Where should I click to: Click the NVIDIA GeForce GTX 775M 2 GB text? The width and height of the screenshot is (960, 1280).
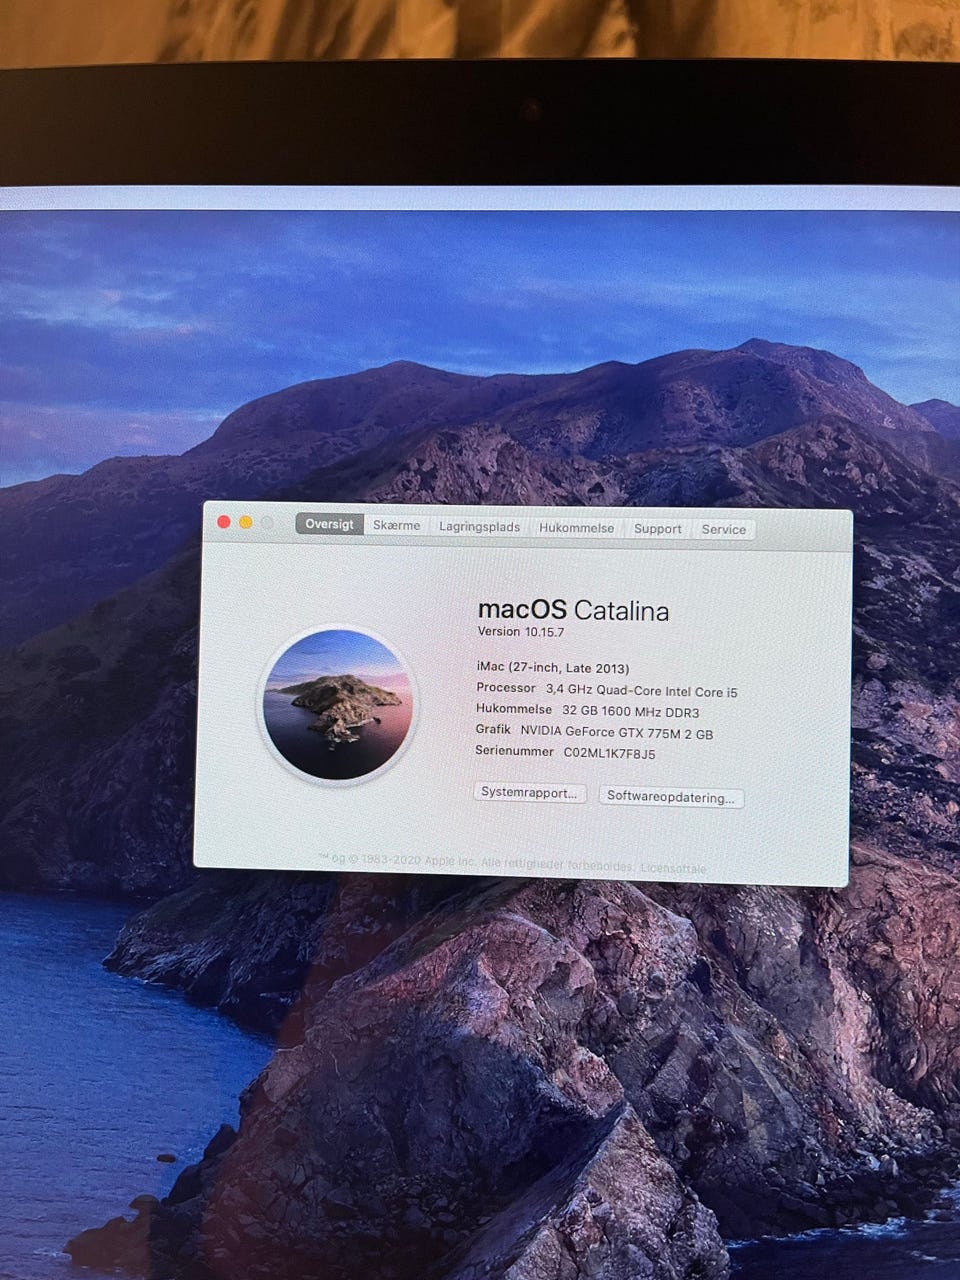coord(617,733)
